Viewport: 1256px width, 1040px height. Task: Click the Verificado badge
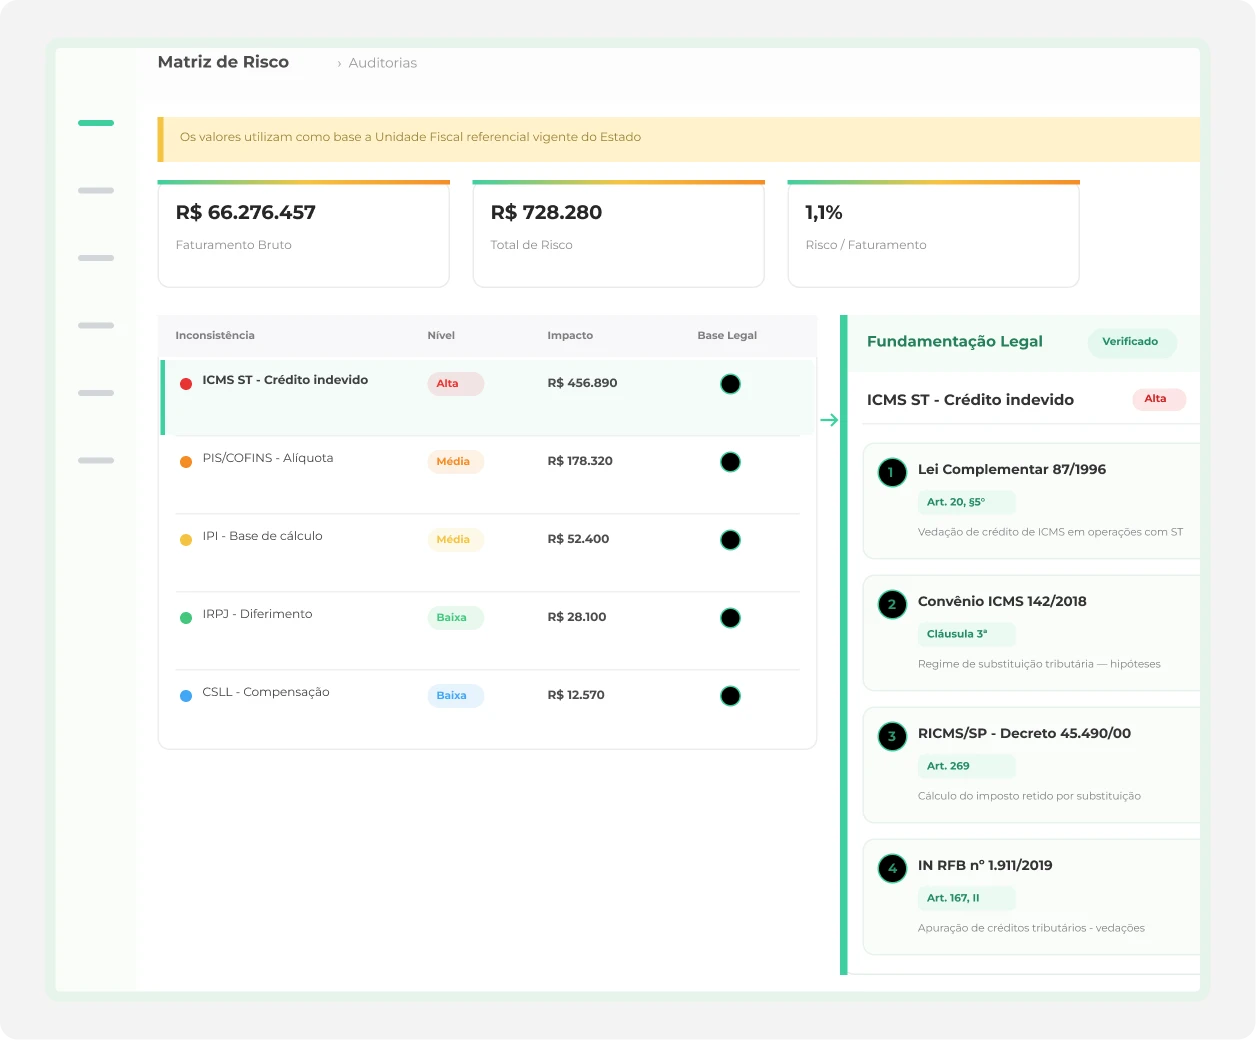(x=1131, y=342)
